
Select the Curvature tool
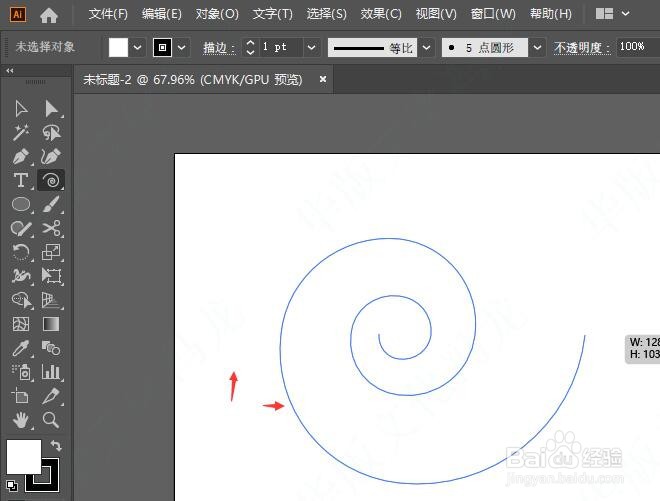point(51,157)
